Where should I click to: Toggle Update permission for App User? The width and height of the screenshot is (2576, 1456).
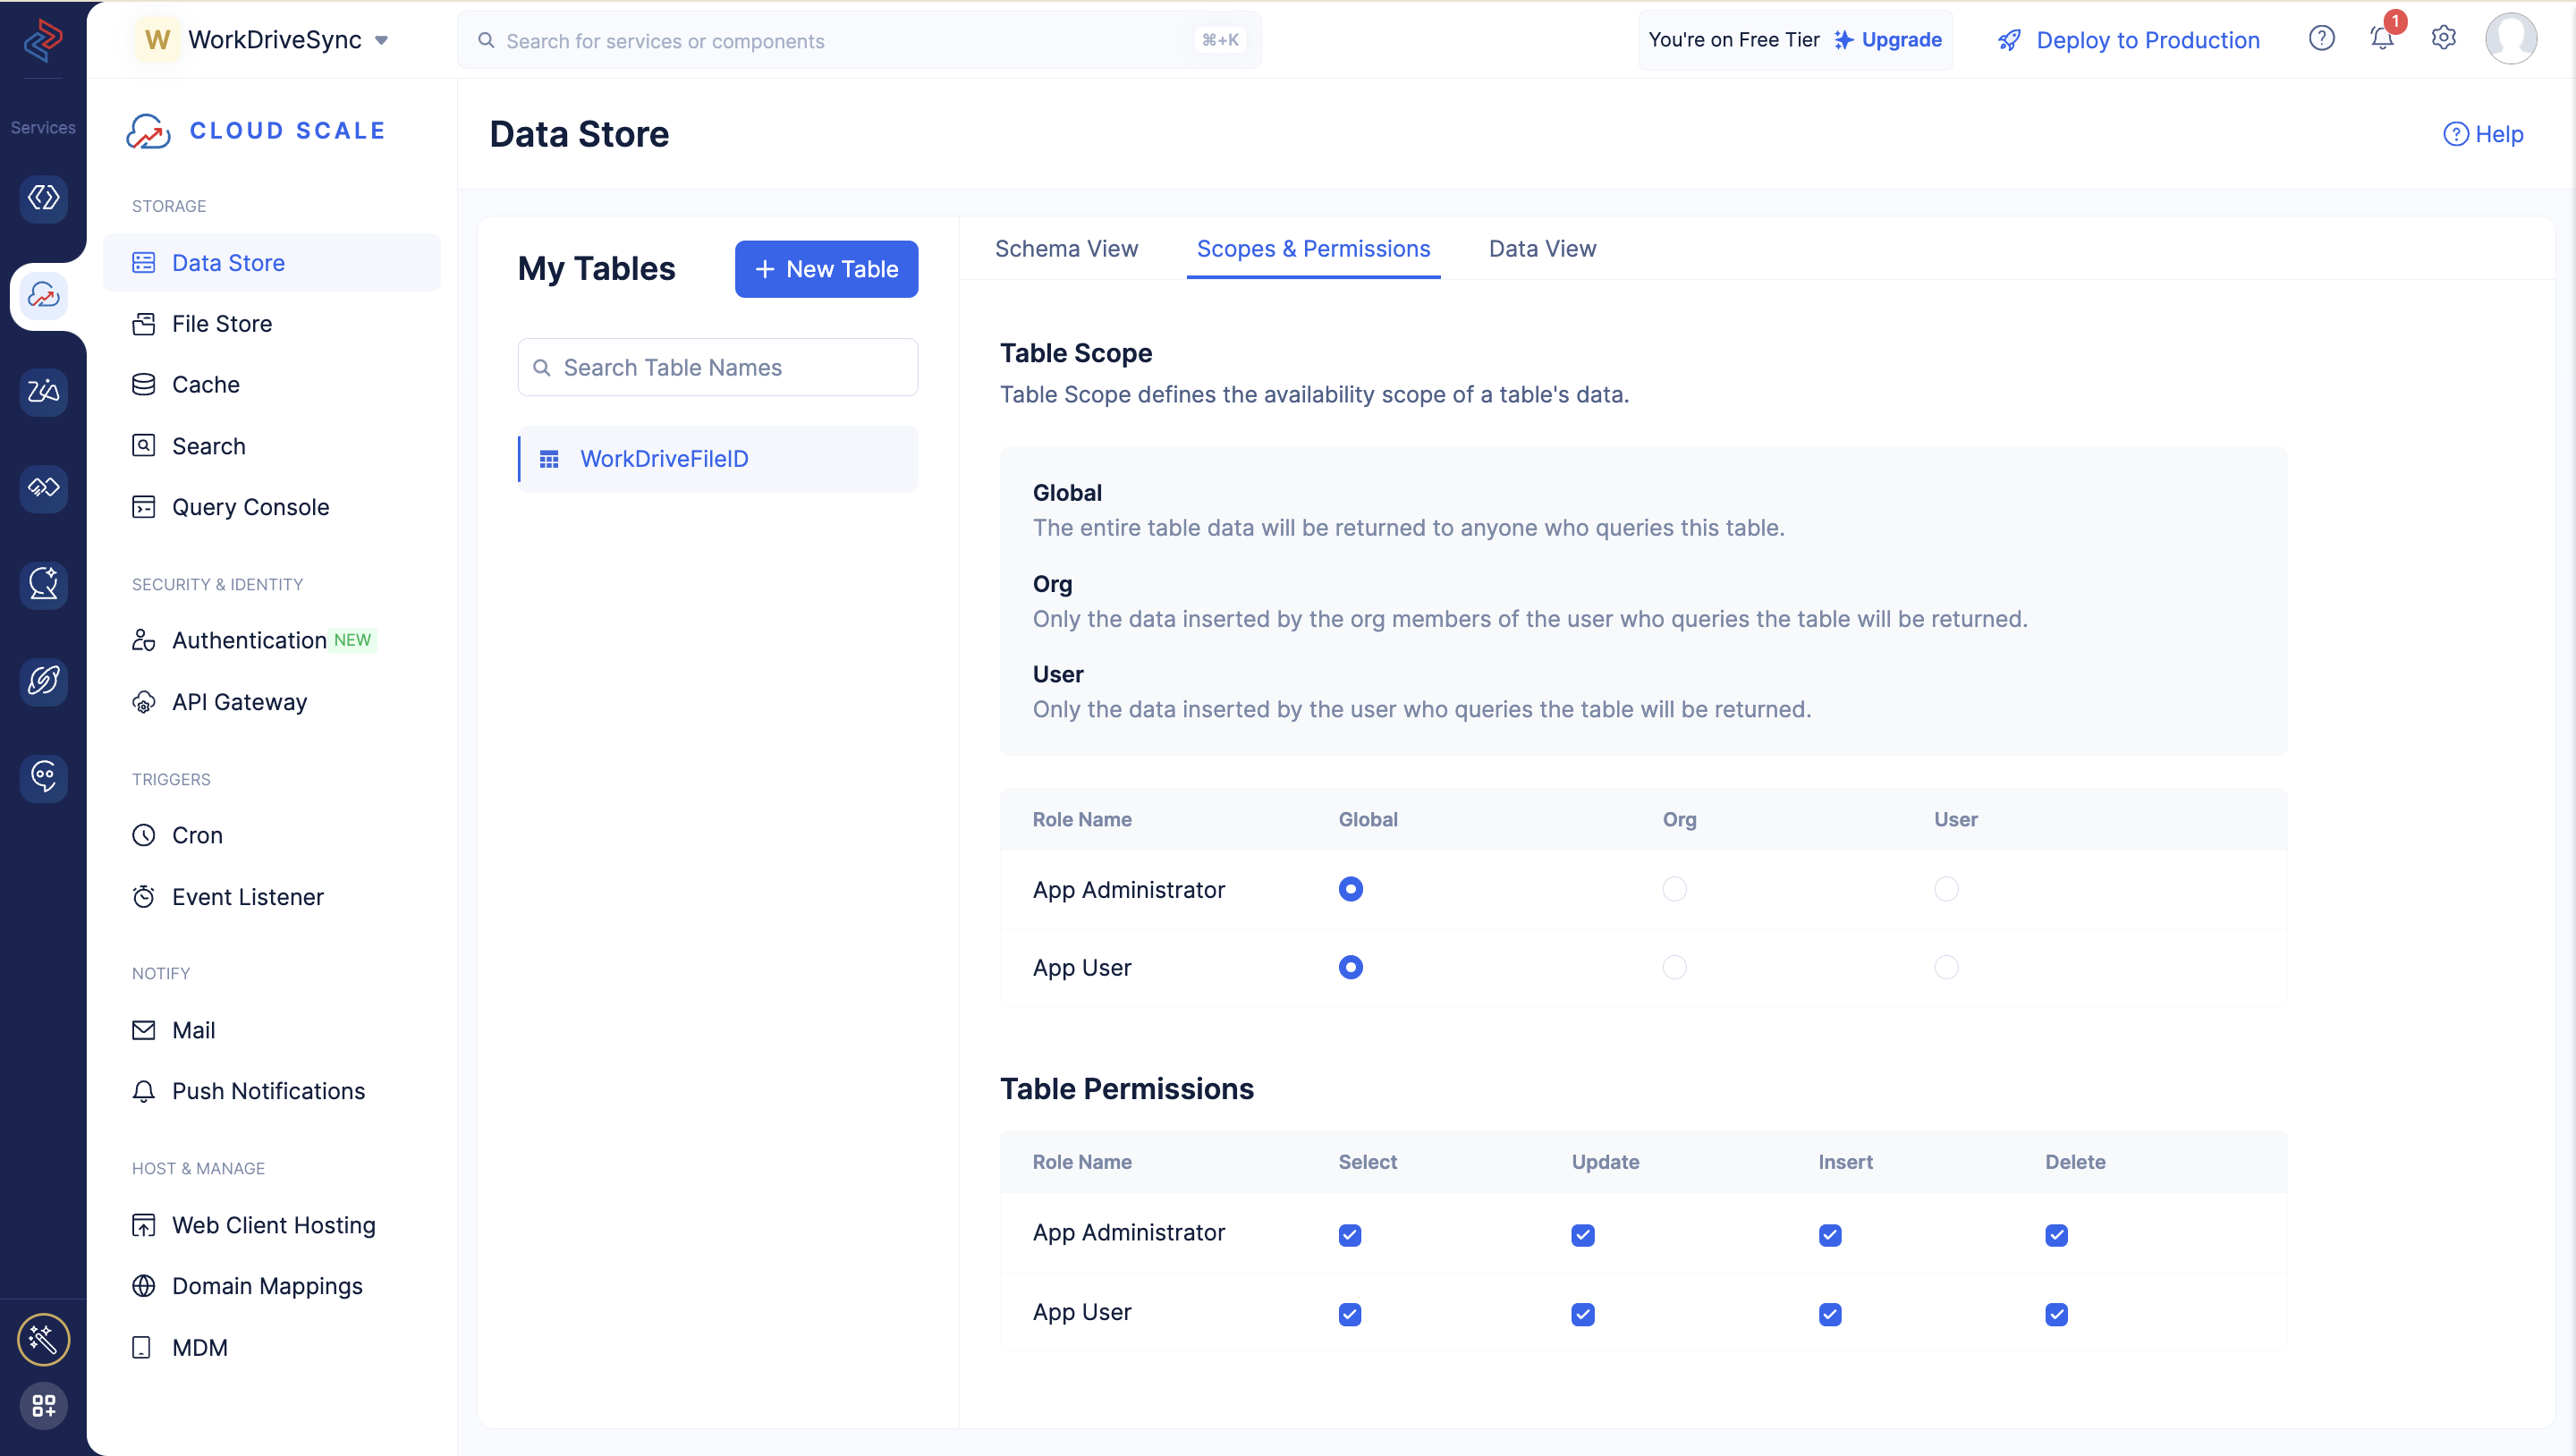(x=1583, y=1314)
